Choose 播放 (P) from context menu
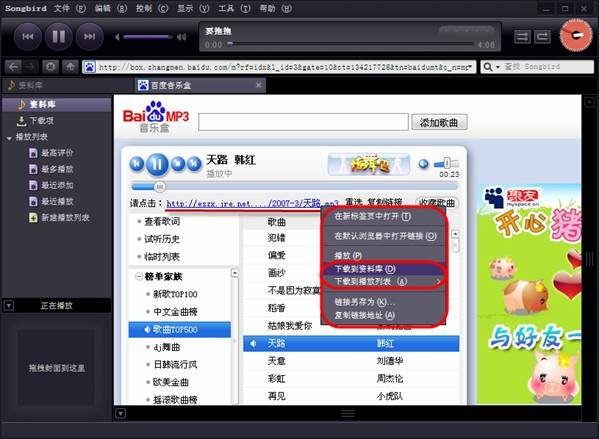Image resolution: width=599 pixels, height=439 pixels. [x=348, y=256]
